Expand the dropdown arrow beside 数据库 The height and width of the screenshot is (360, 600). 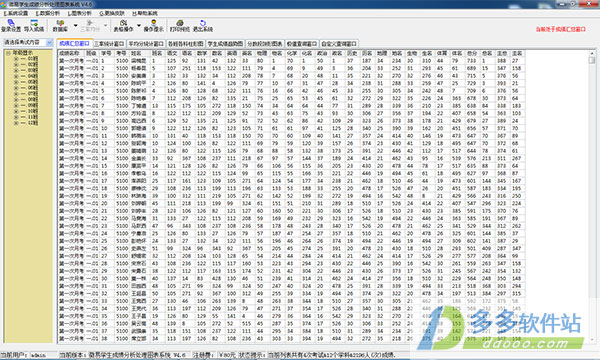click(75, 26)
